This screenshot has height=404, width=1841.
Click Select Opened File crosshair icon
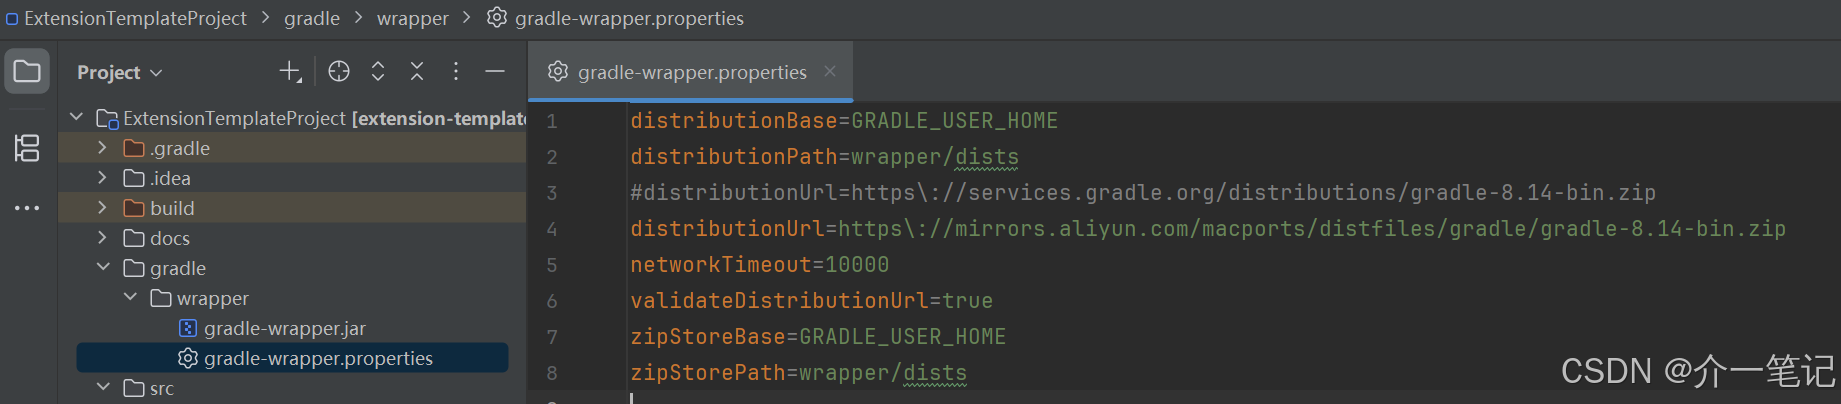[339, 71]
